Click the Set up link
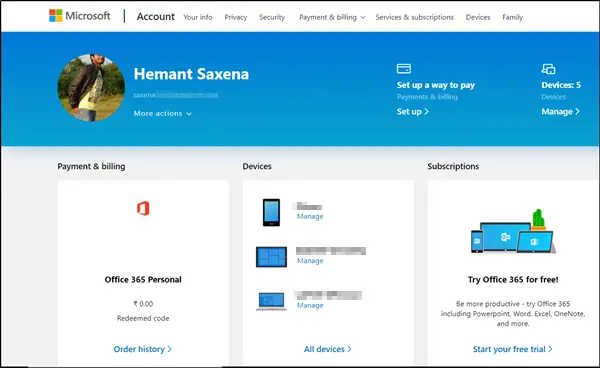Image resolution: width=600 pixels, height=368 pixels. click(x=412, y=111)
